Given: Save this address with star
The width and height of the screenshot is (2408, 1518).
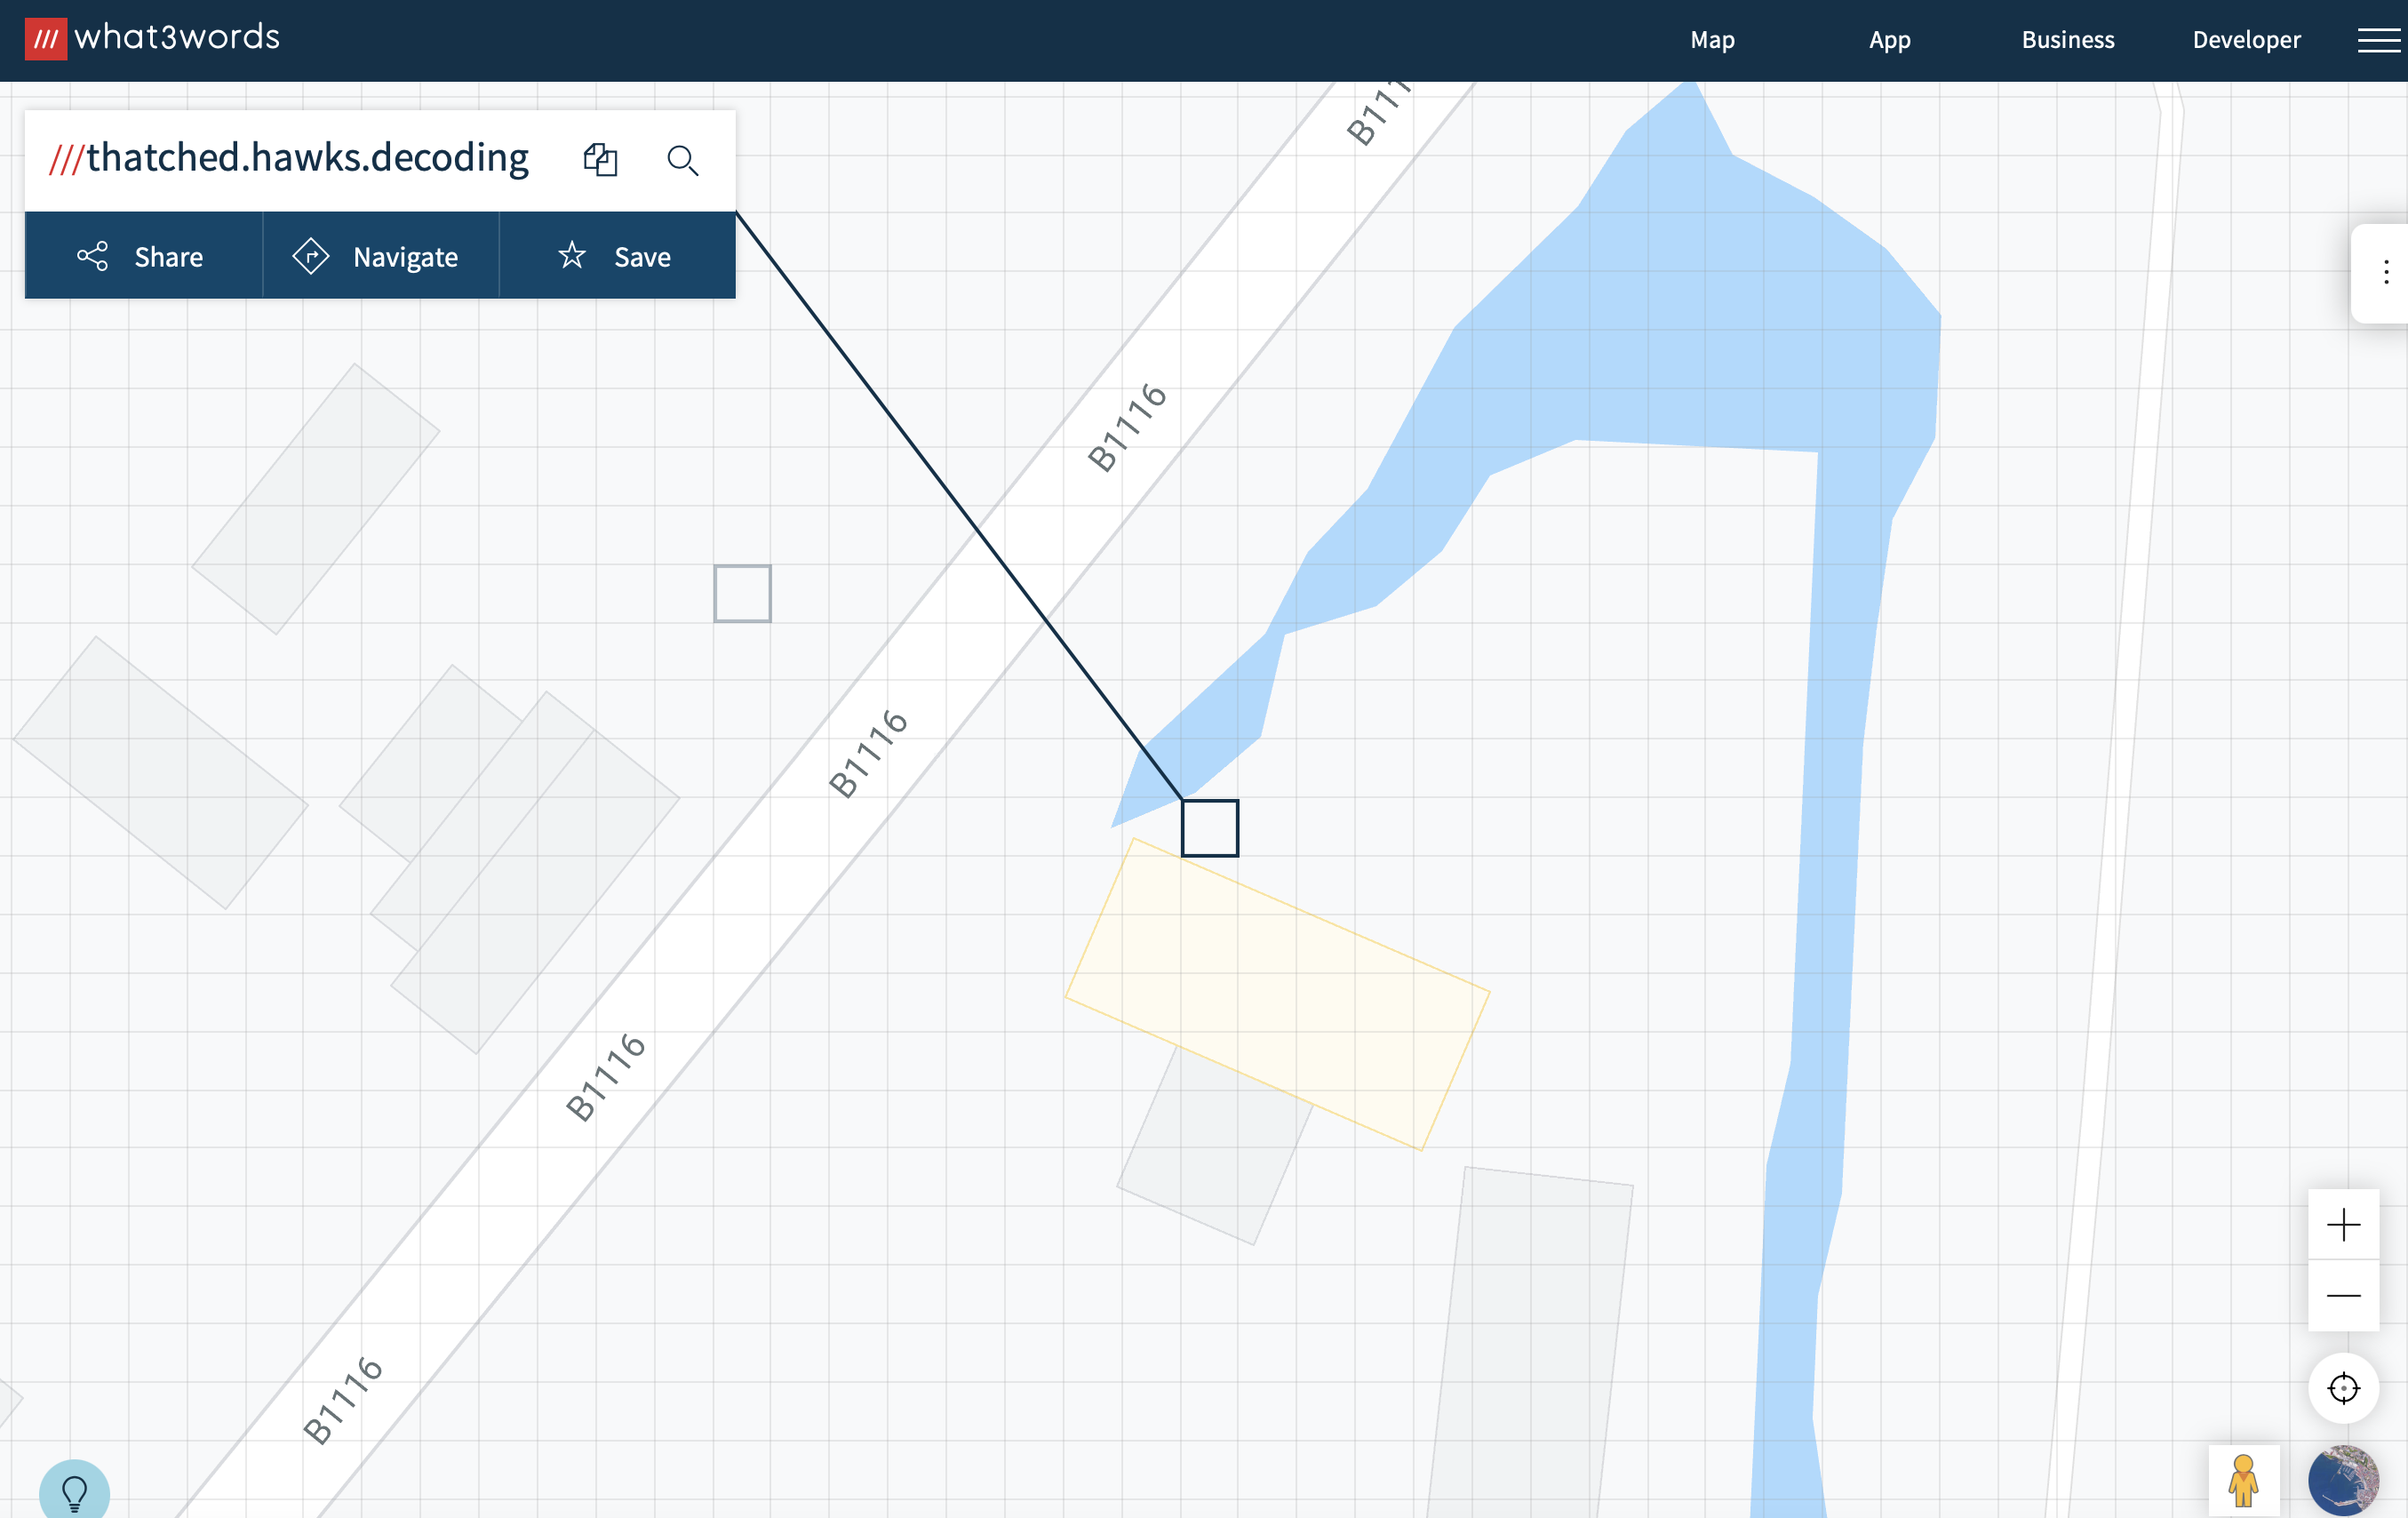Looking at the screenshot, I should click(x=618, y=257).
